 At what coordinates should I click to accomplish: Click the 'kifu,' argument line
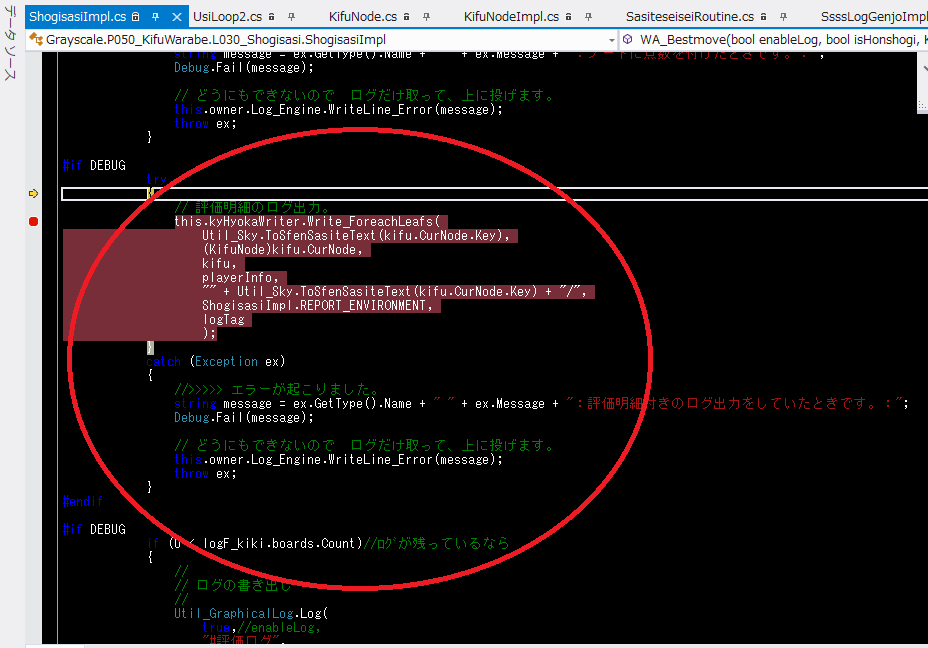(219, 263)
